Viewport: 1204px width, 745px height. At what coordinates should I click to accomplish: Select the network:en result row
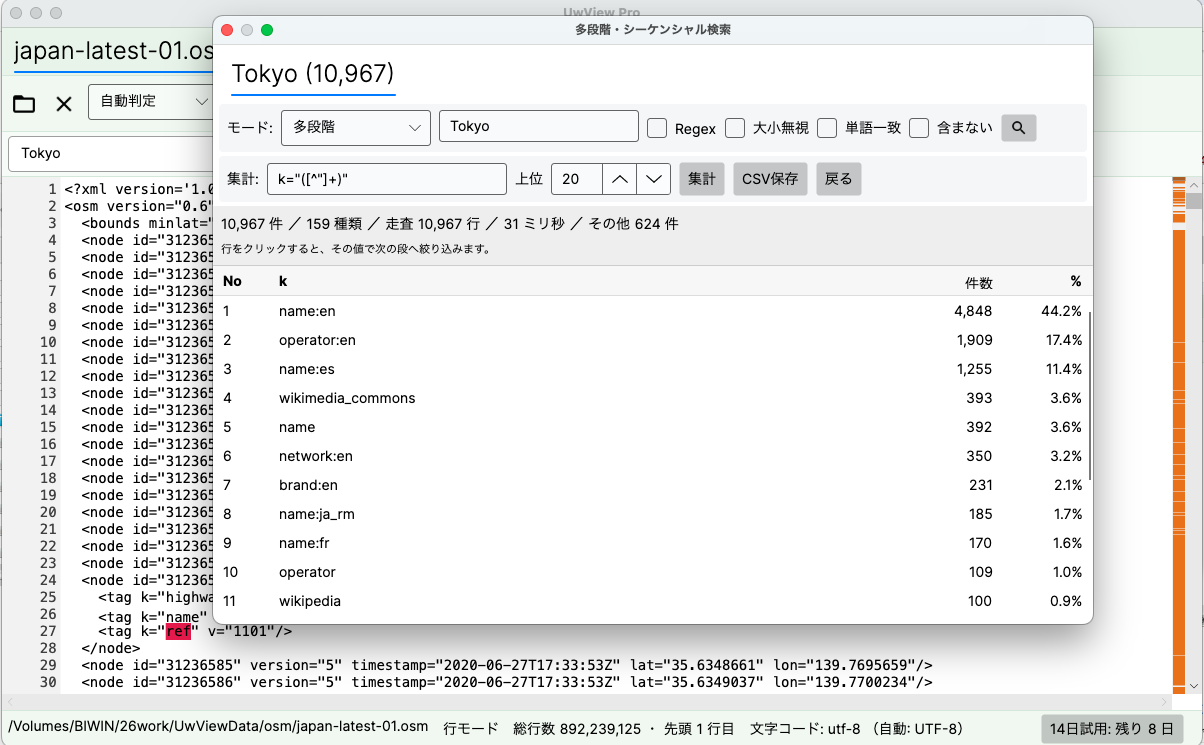[x=652, y=456]
